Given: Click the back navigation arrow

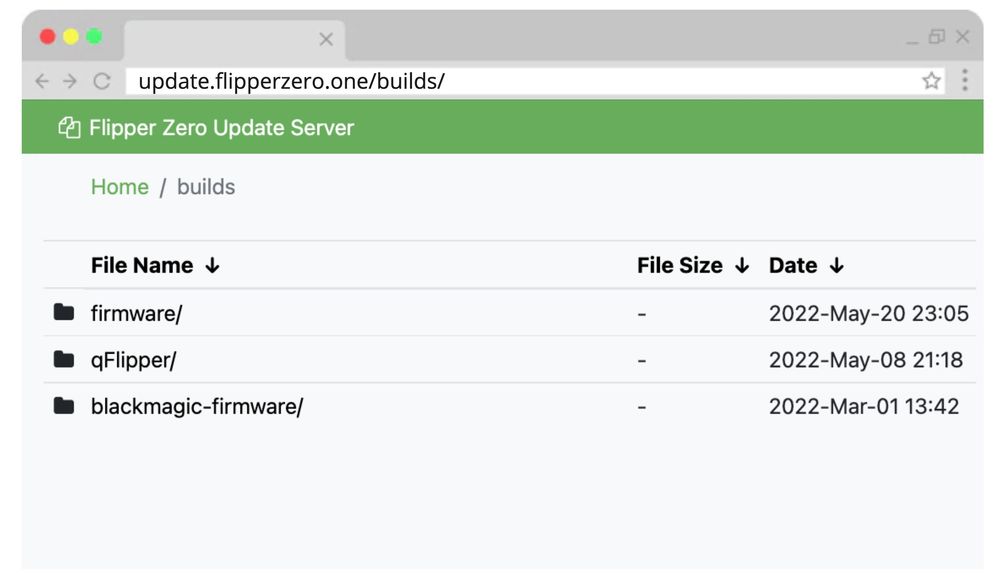Looking at the screenshot, I should pos(40,82).
